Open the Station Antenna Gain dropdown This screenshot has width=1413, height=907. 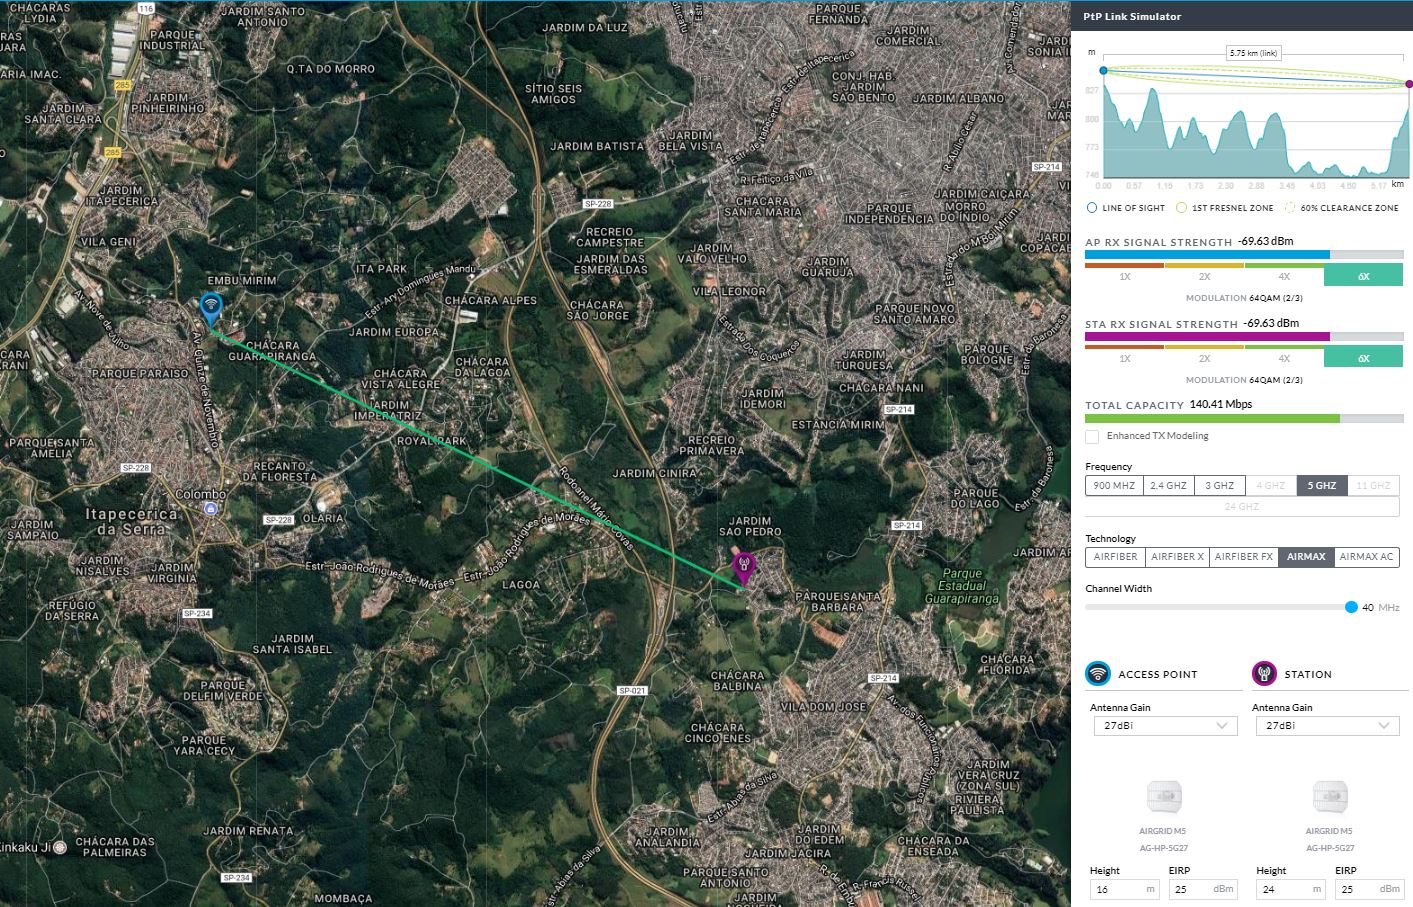click(1327, 726)
